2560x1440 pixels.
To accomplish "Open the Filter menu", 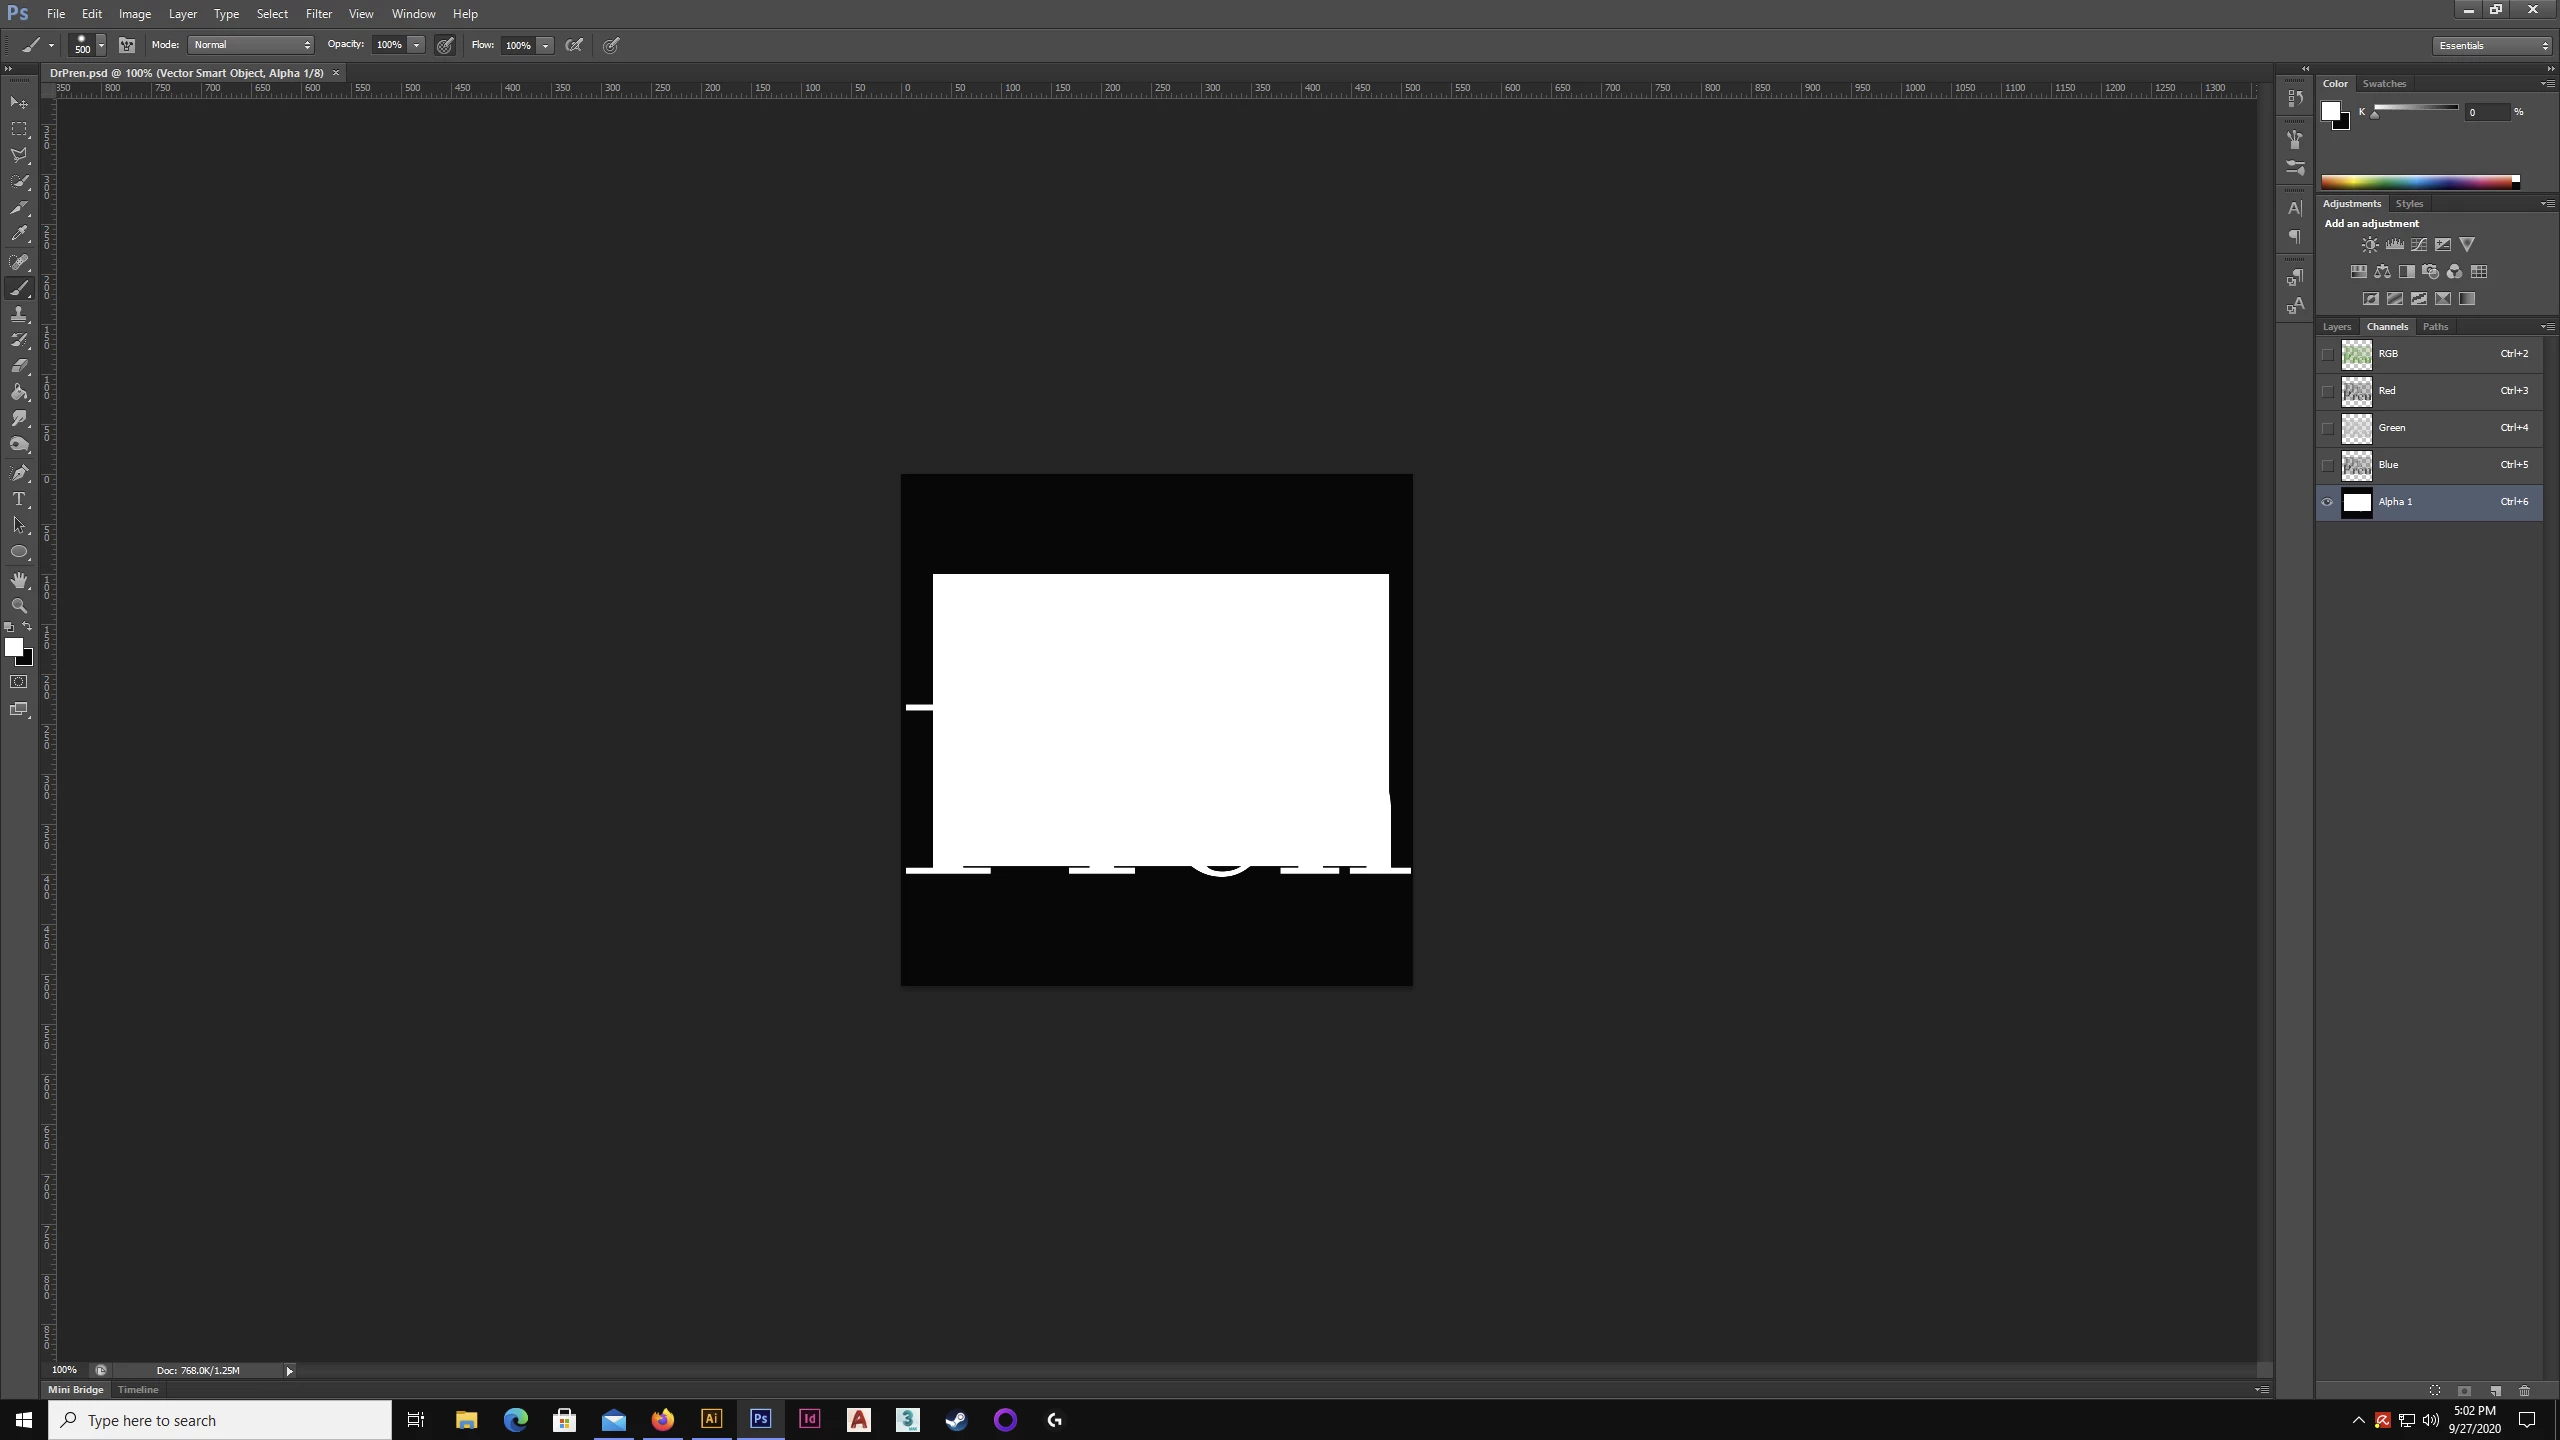I will [x=318, y=14].
